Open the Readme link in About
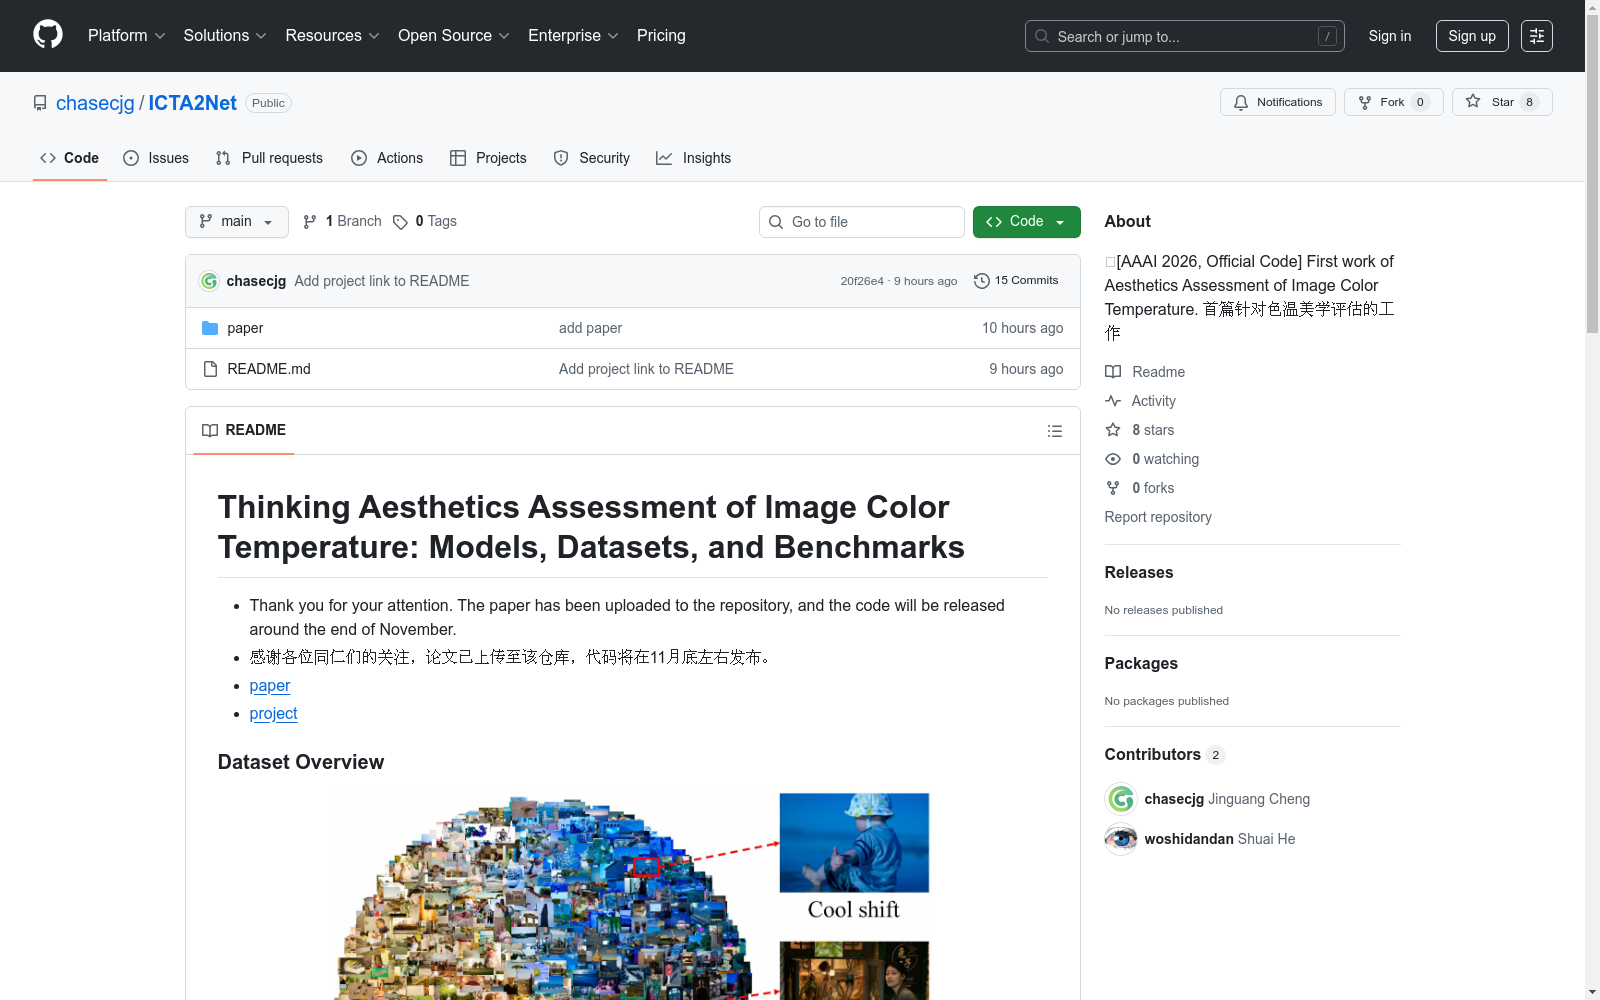This screenshot has width=1600, height=1000. coord(1145,372)
